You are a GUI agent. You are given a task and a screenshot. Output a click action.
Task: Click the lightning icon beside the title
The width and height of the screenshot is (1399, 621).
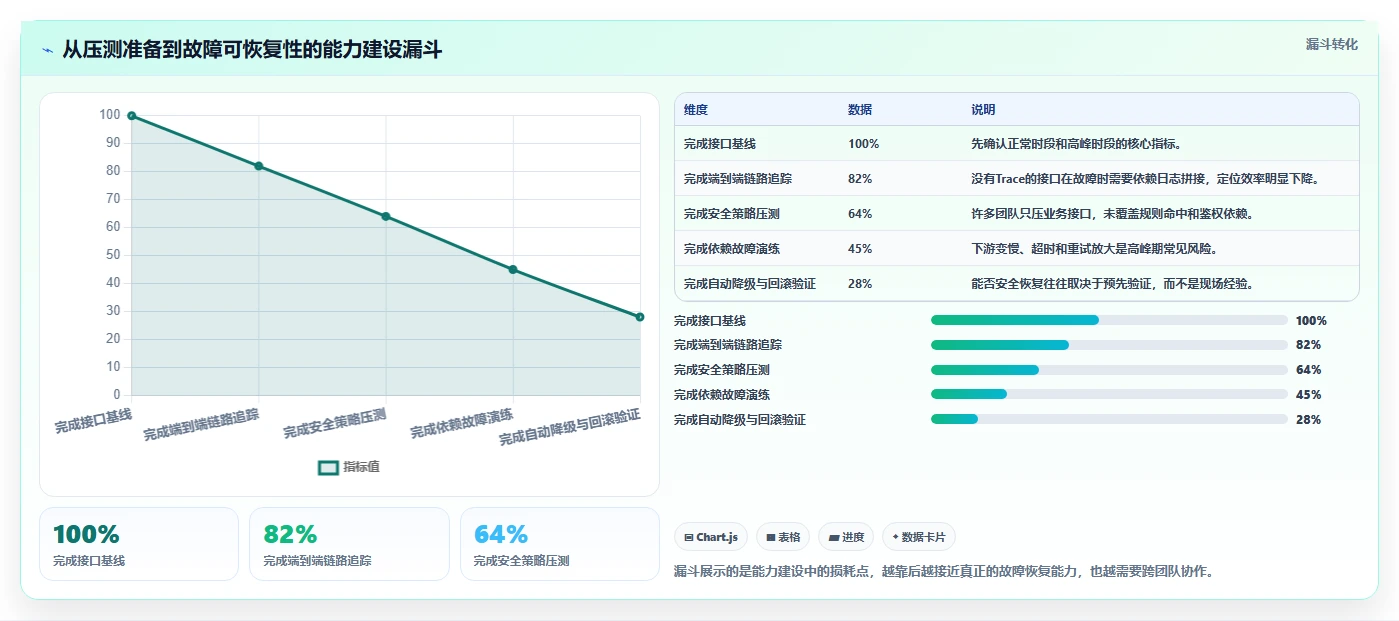pos(47,50)
